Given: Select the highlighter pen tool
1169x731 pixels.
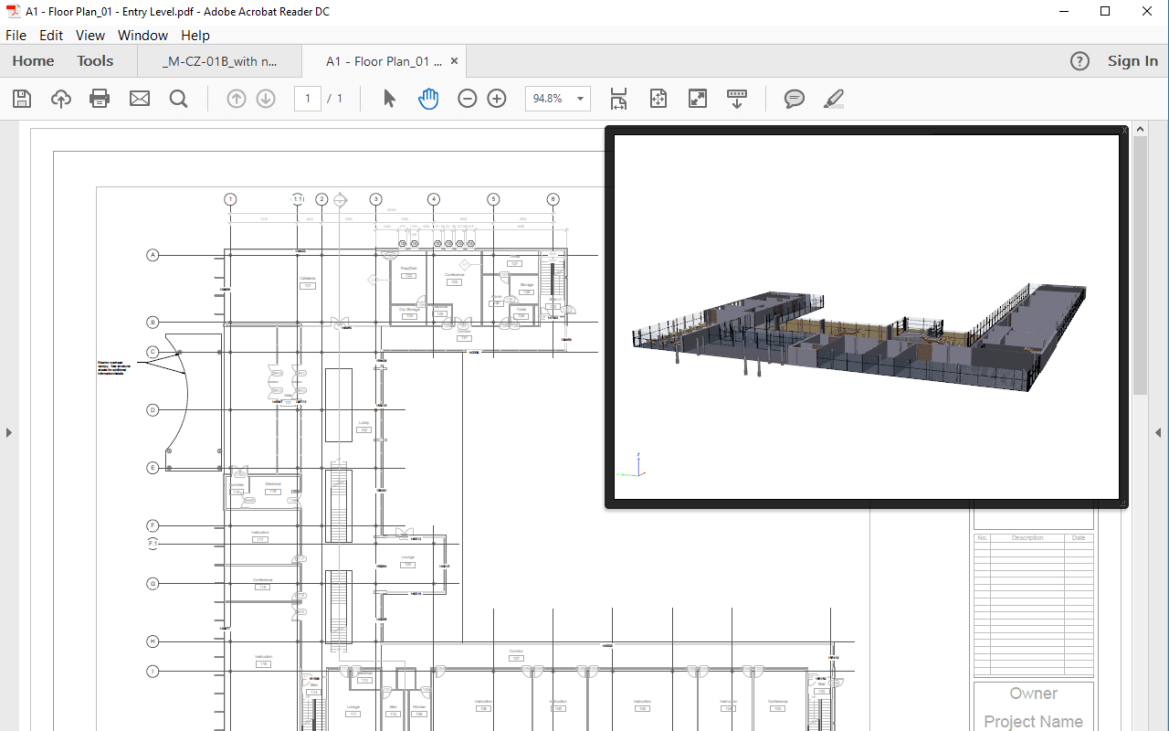Looking at the screenshot, I should tap(833, 99).
